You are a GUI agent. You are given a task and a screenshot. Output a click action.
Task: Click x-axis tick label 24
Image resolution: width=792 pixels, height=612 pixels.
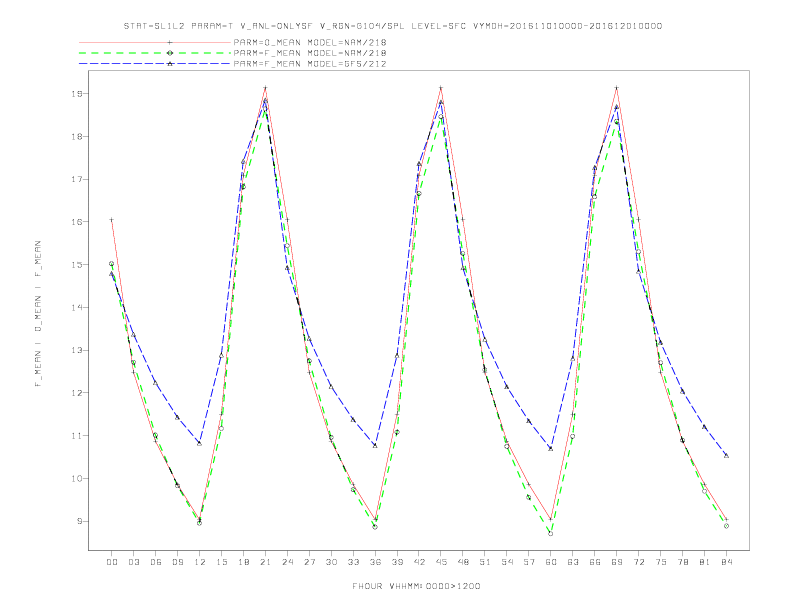pos(287,562)
